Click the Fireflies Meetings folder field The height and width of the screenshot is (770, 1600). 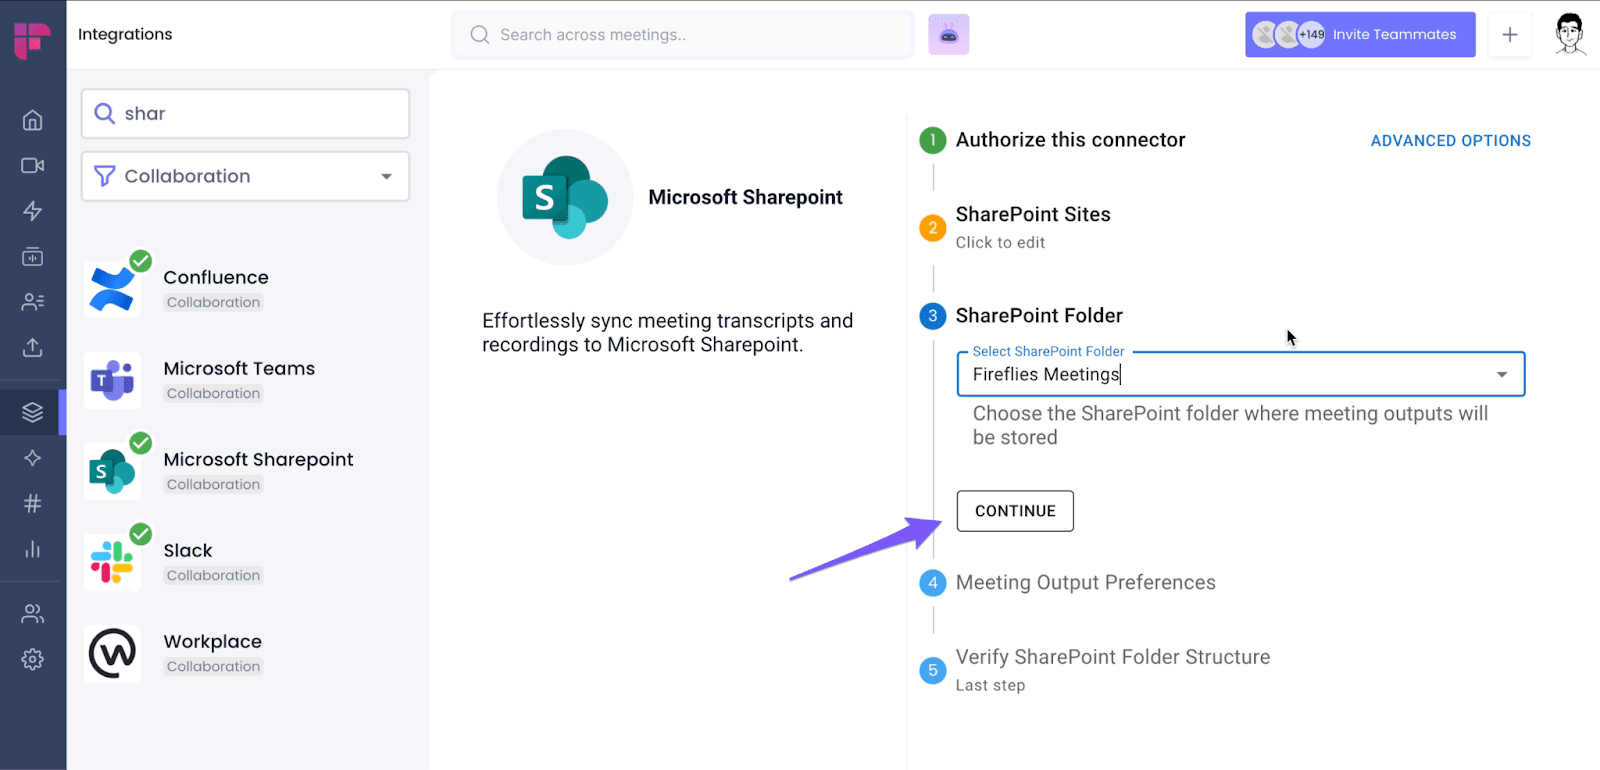click(x=1240, y=374)
